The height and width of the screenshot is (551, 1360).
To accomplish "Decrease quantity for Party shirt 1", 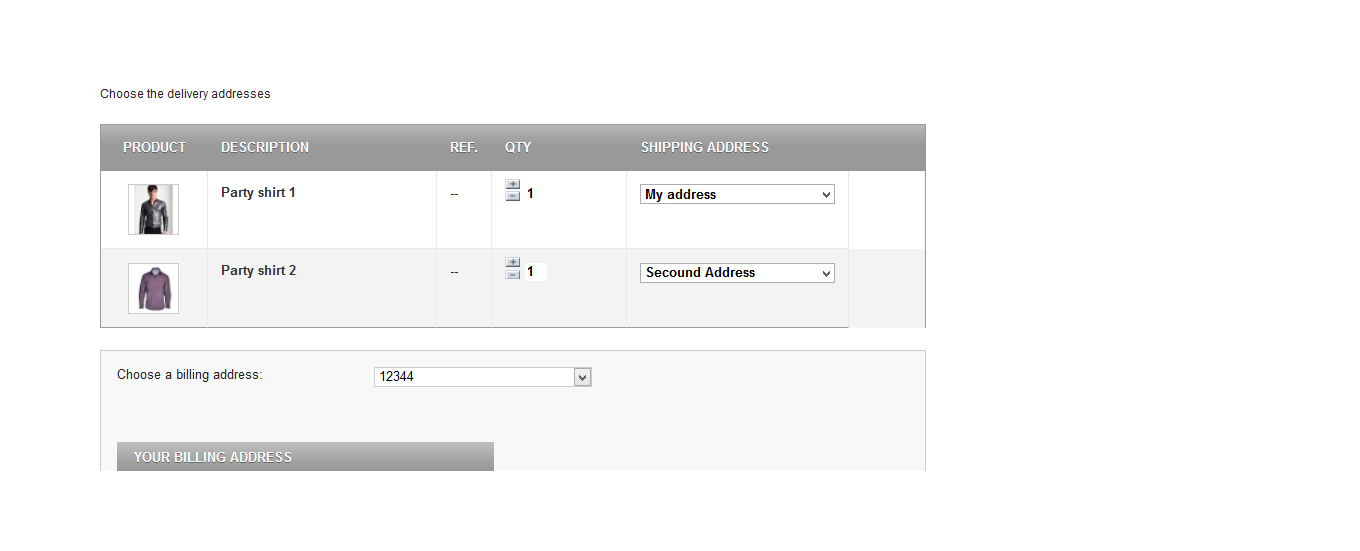I will click(513, 196).
